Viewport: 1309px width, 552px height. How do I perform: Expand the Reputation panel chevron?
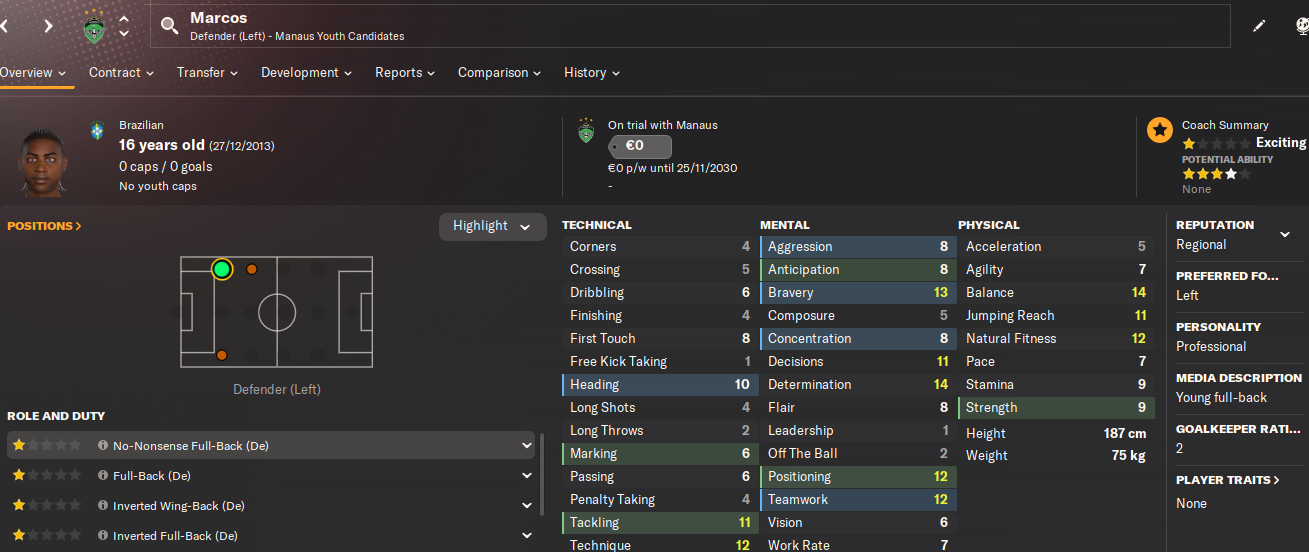tap(1285, 235)
